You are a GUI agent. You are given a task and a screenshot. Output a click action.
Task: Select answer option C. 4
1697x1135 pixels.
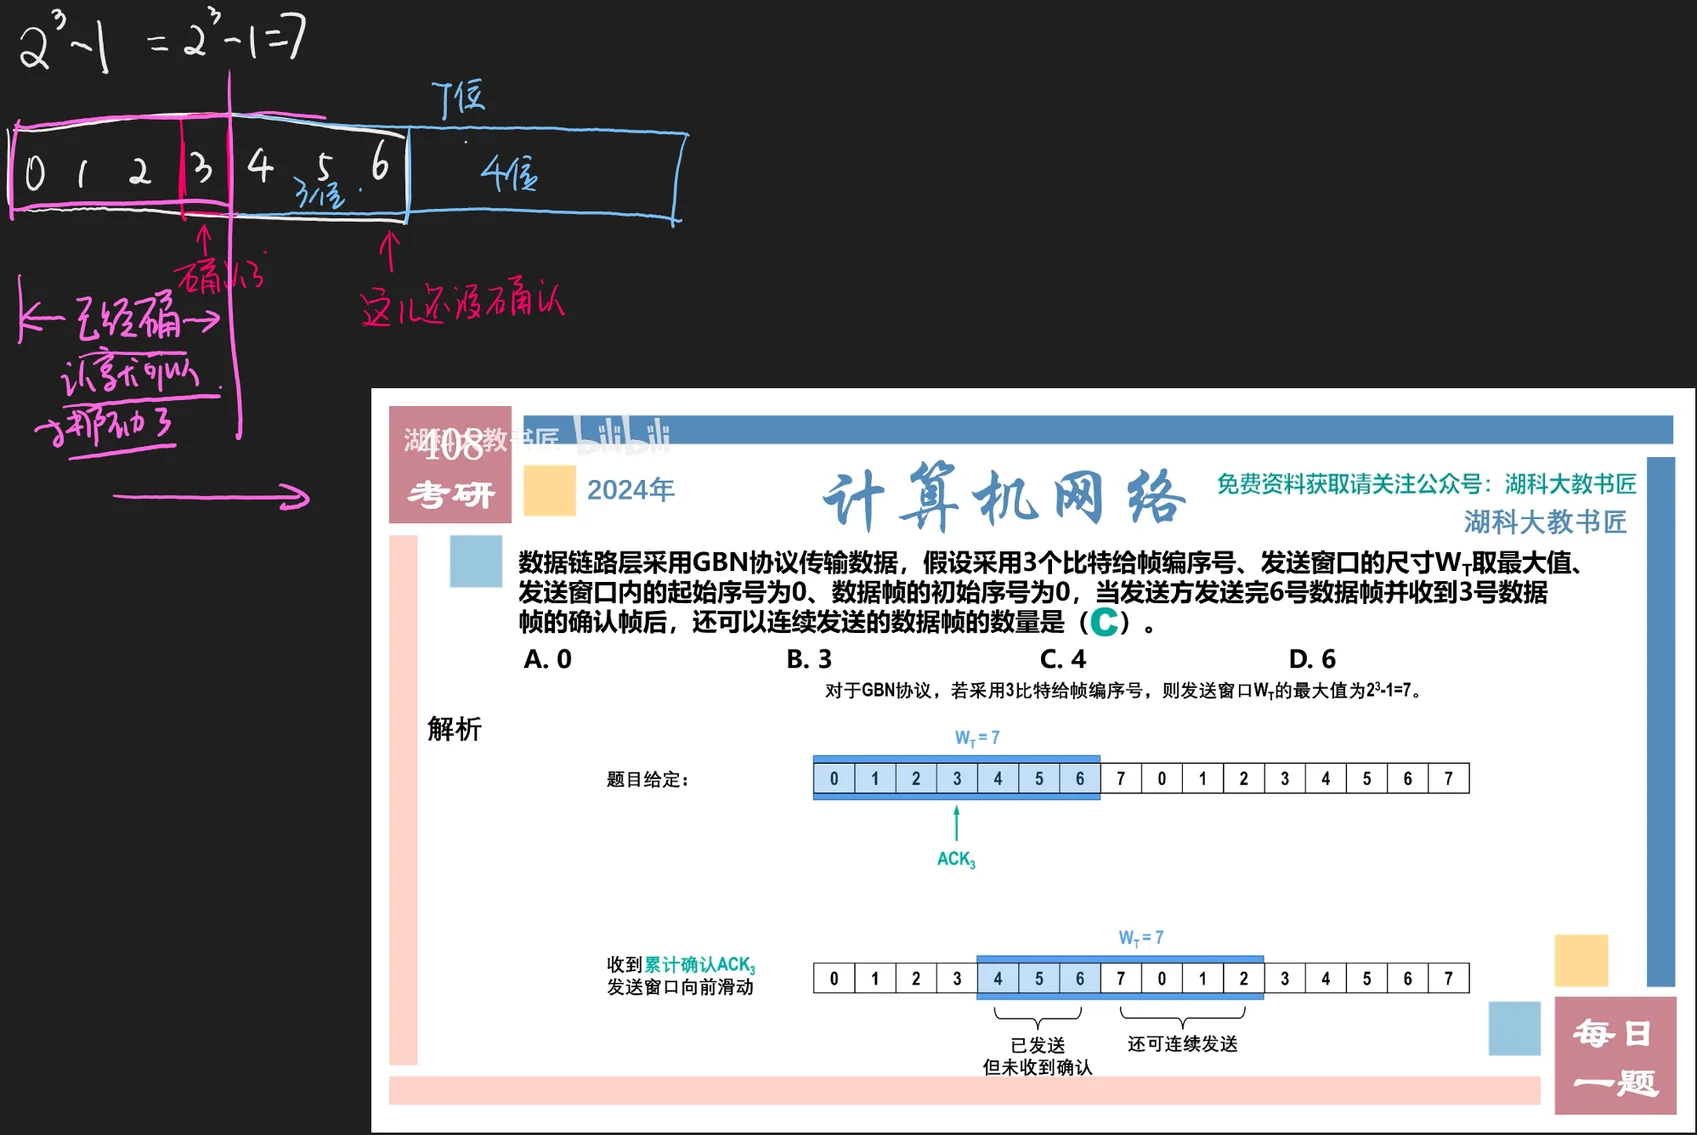[1063, 660]
